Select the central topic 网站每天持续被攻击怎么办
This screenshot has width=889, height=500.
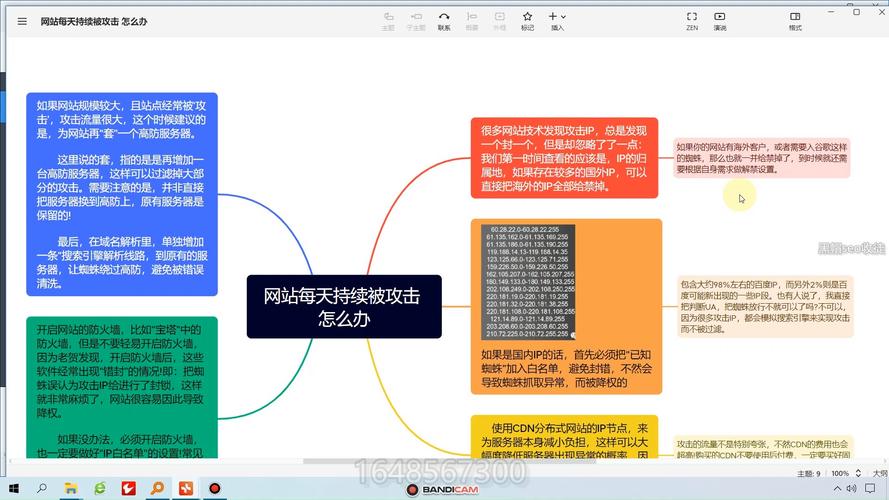(344, 307)
